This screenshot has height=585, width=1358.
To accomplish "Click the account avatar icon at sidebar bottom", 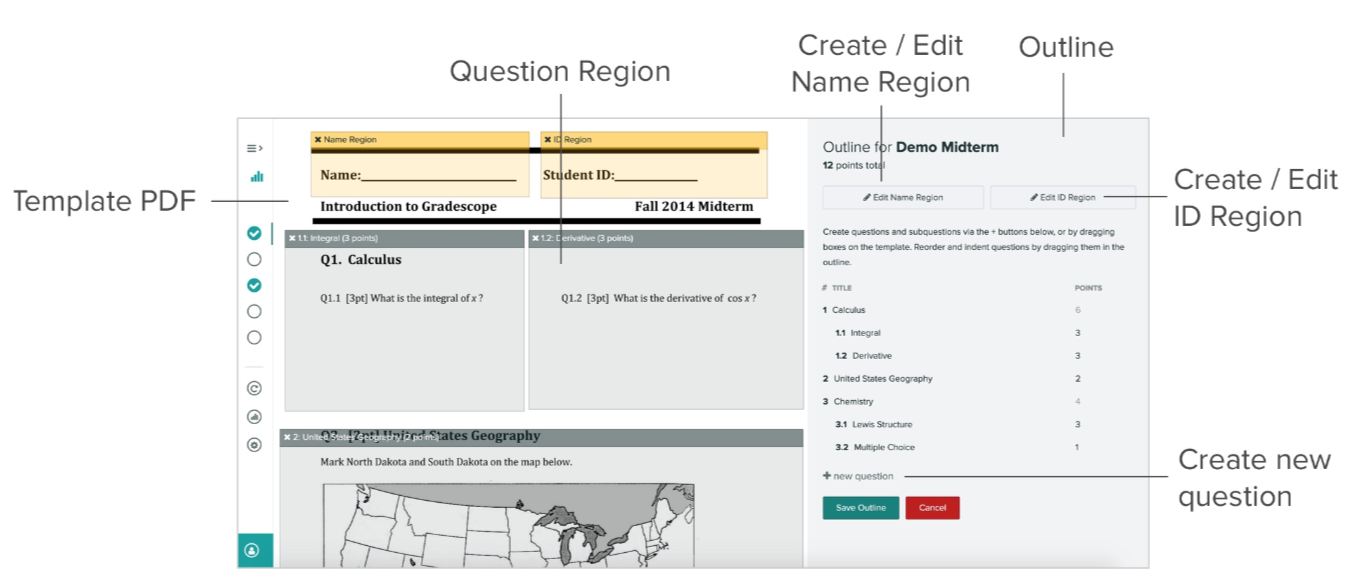I will click(x=252, y=550).
